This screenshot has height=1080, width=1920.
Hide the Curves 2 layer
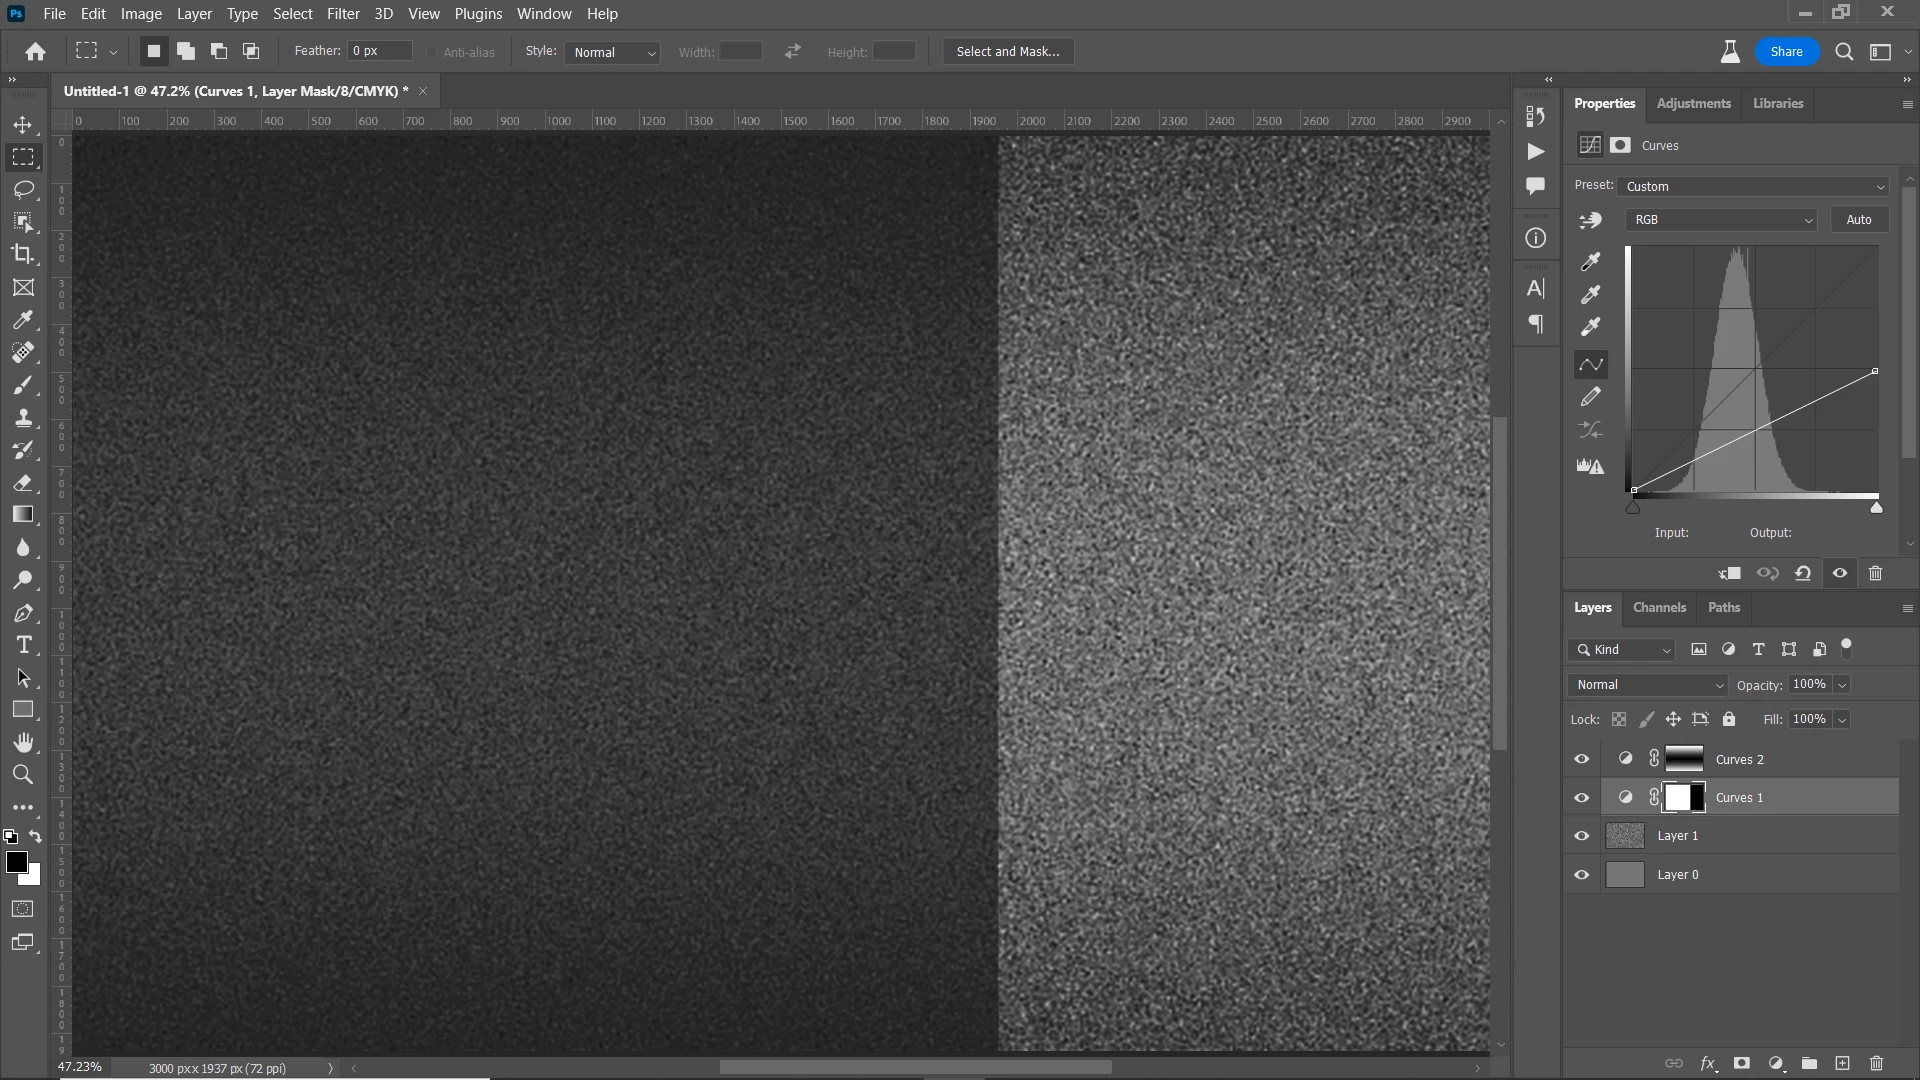1581,759
